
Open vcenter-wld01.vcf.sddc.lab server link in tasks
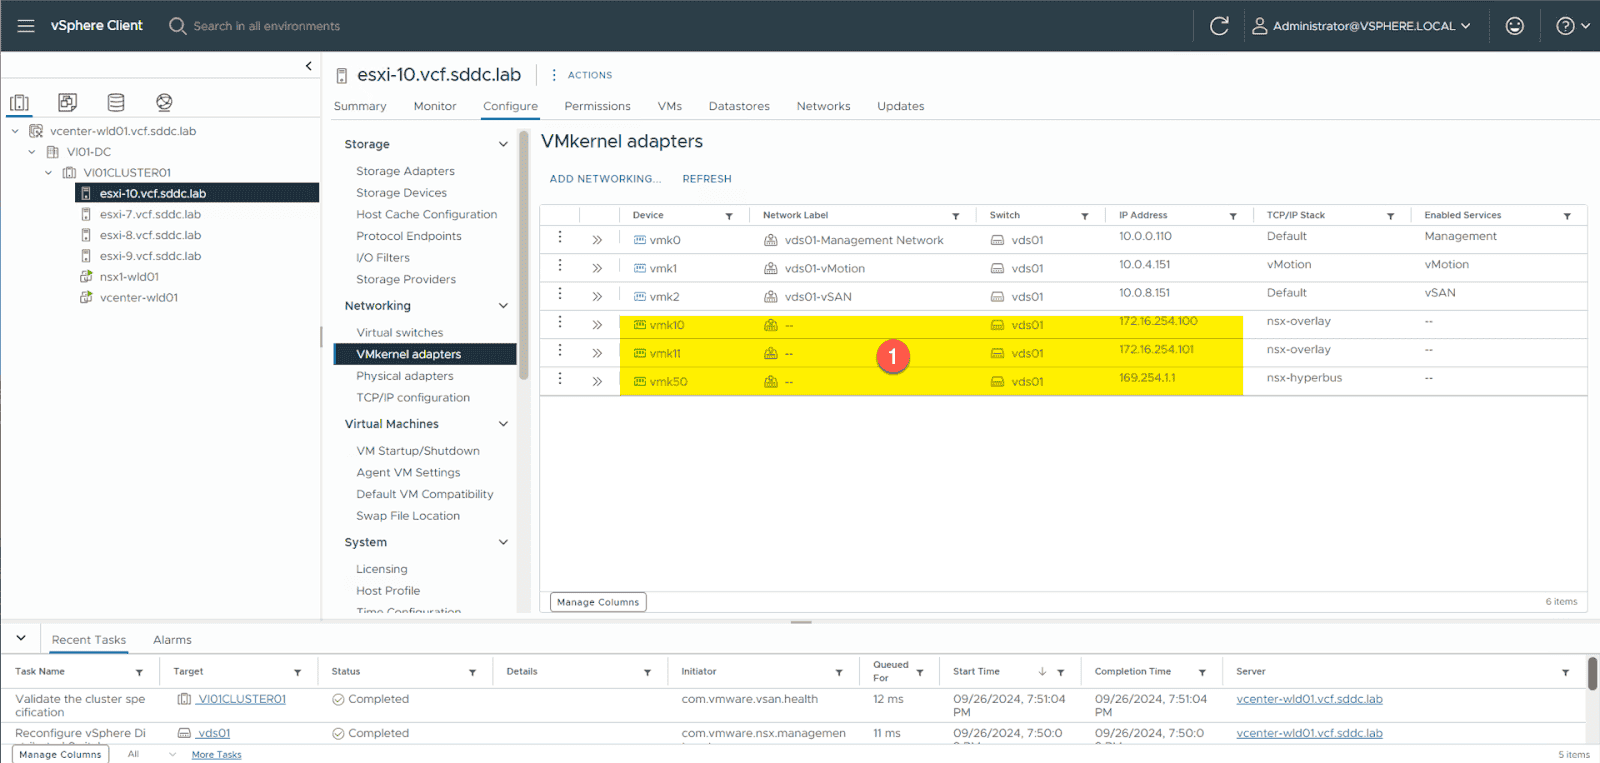pos(1308,699)
